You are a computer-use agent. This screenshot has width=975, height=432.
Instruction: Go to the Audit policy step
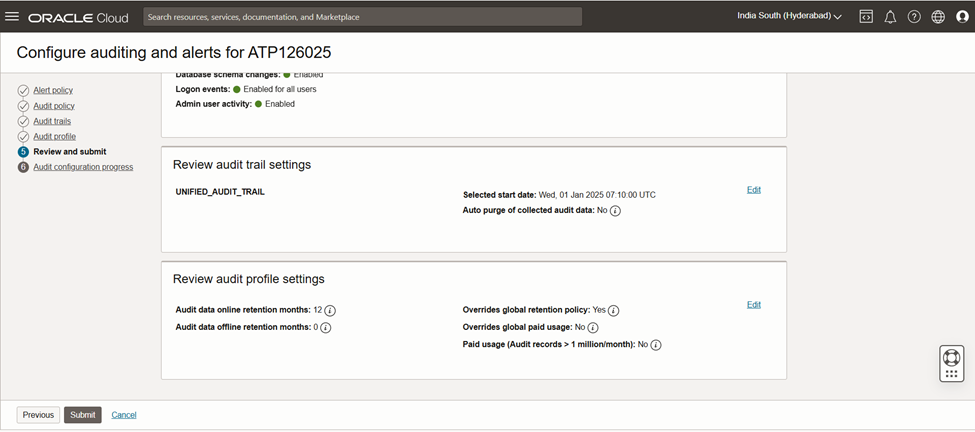pyautogui.click(x=54, y=106)
